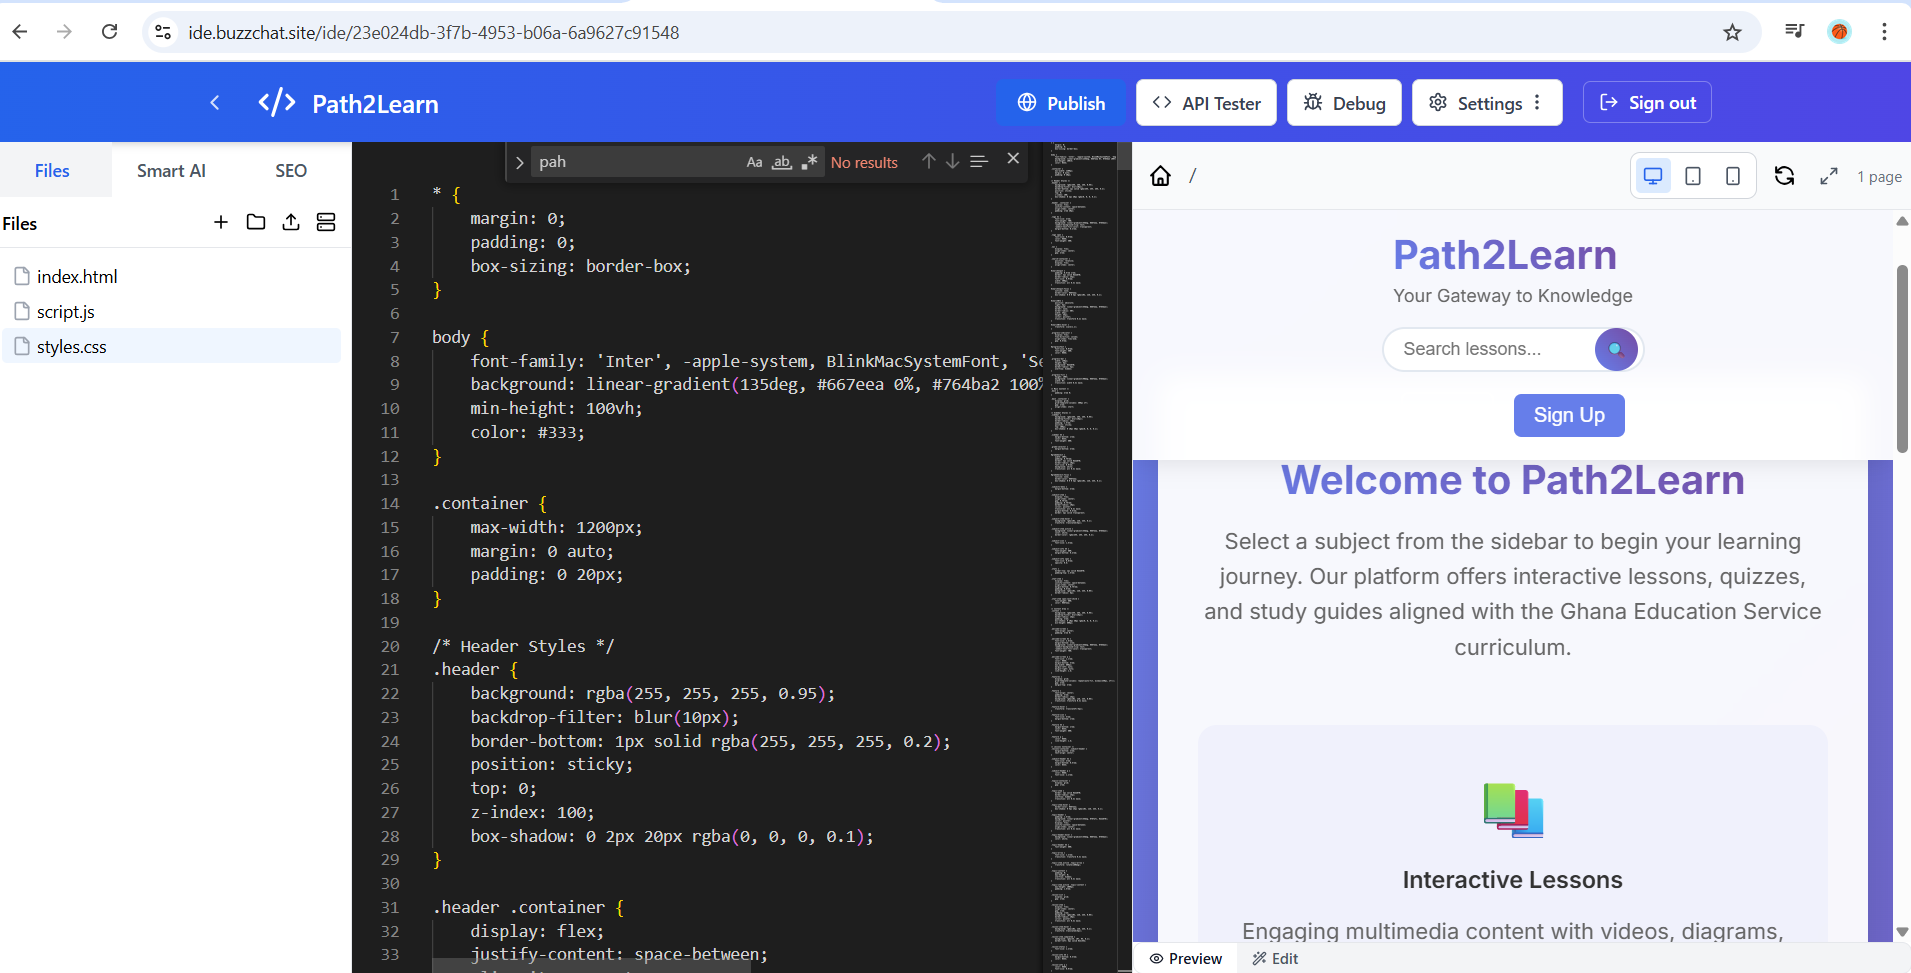Click the Search lessons input in preview
This screenshot has width=1911, height=973.
click(1490, 349)
